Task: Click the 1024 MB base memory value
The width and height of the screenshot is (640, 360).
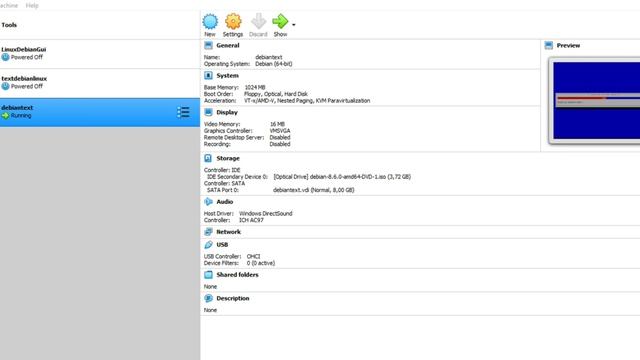Action: [255, 87]
